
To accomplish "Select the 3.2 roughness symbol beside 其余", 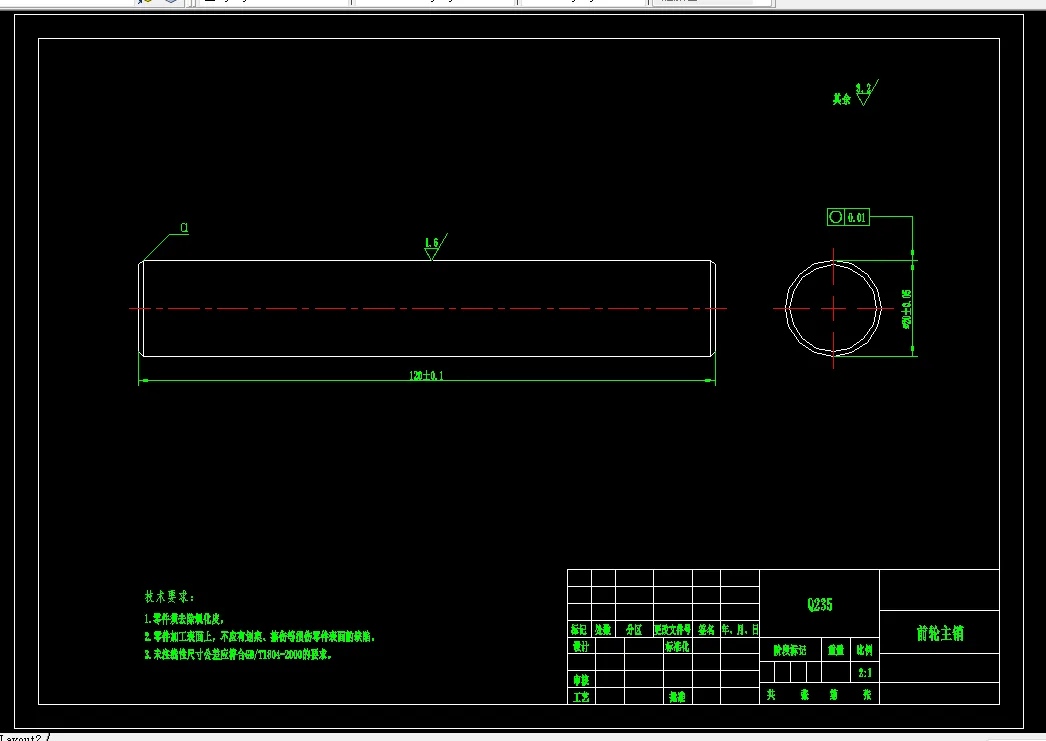I will point(867,93).
